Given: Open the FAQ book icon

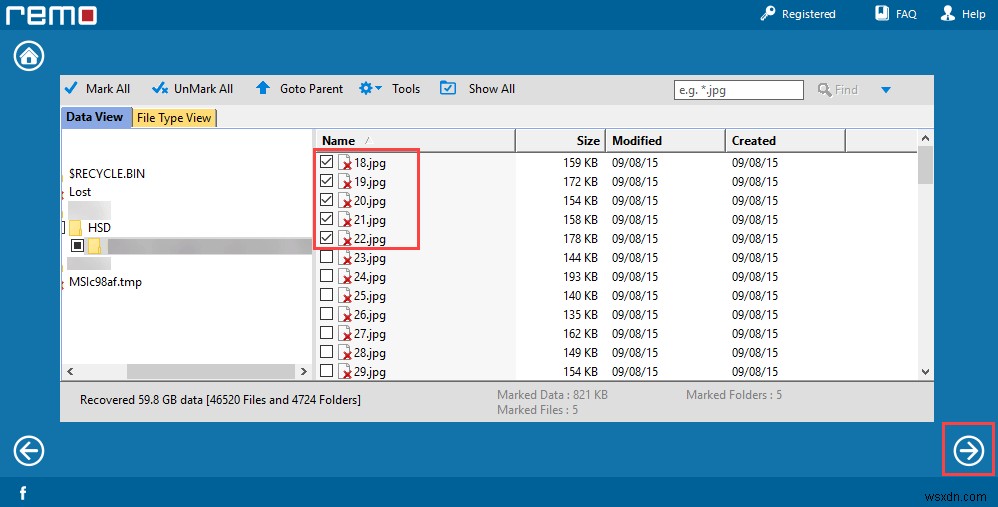Looking at the screenshot, I should (882, 13).
